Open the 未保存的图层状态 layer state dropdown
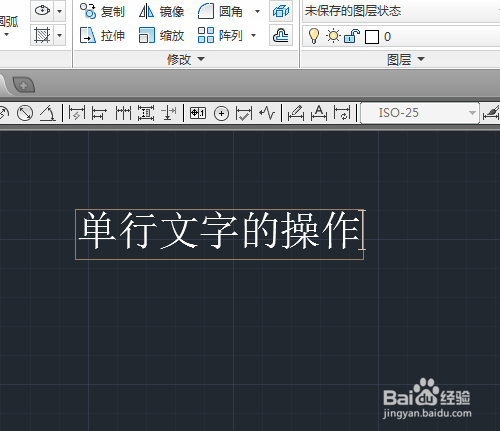The height and width of the screenshot is (431, 500). pos(401,11)
